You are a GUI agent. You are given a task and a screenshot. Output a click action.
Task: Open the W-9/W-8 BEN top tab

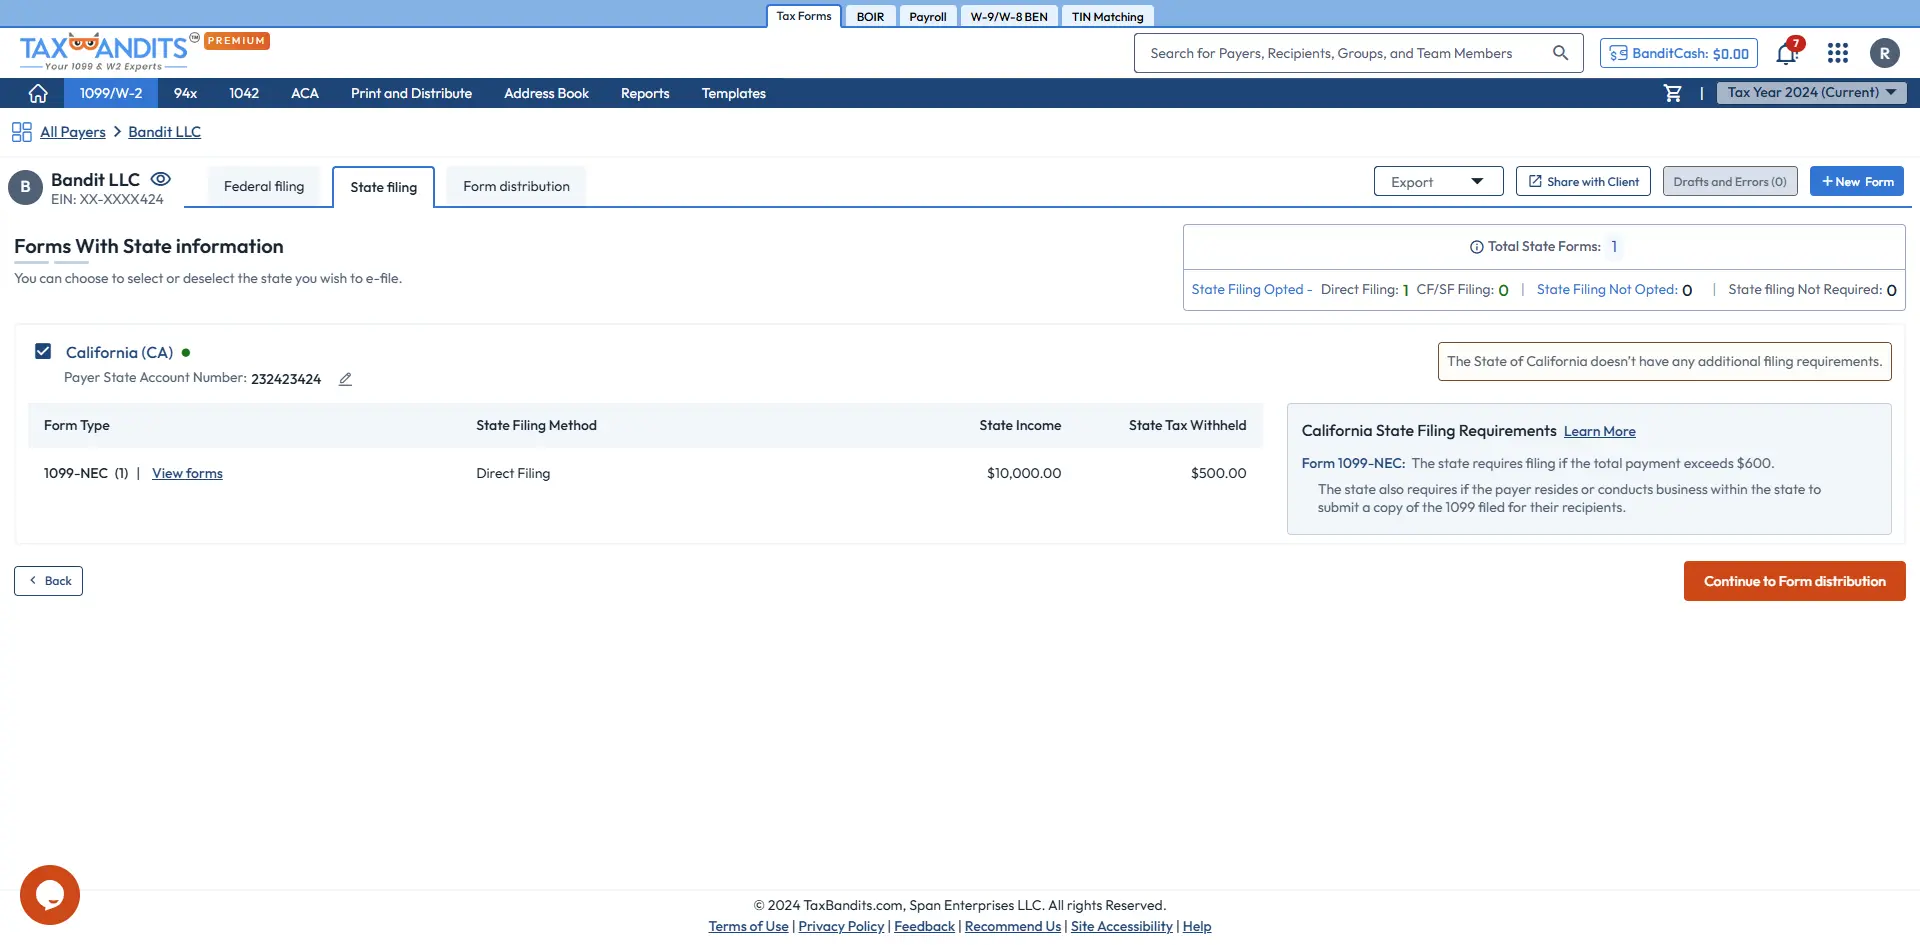click(1009, 17)
